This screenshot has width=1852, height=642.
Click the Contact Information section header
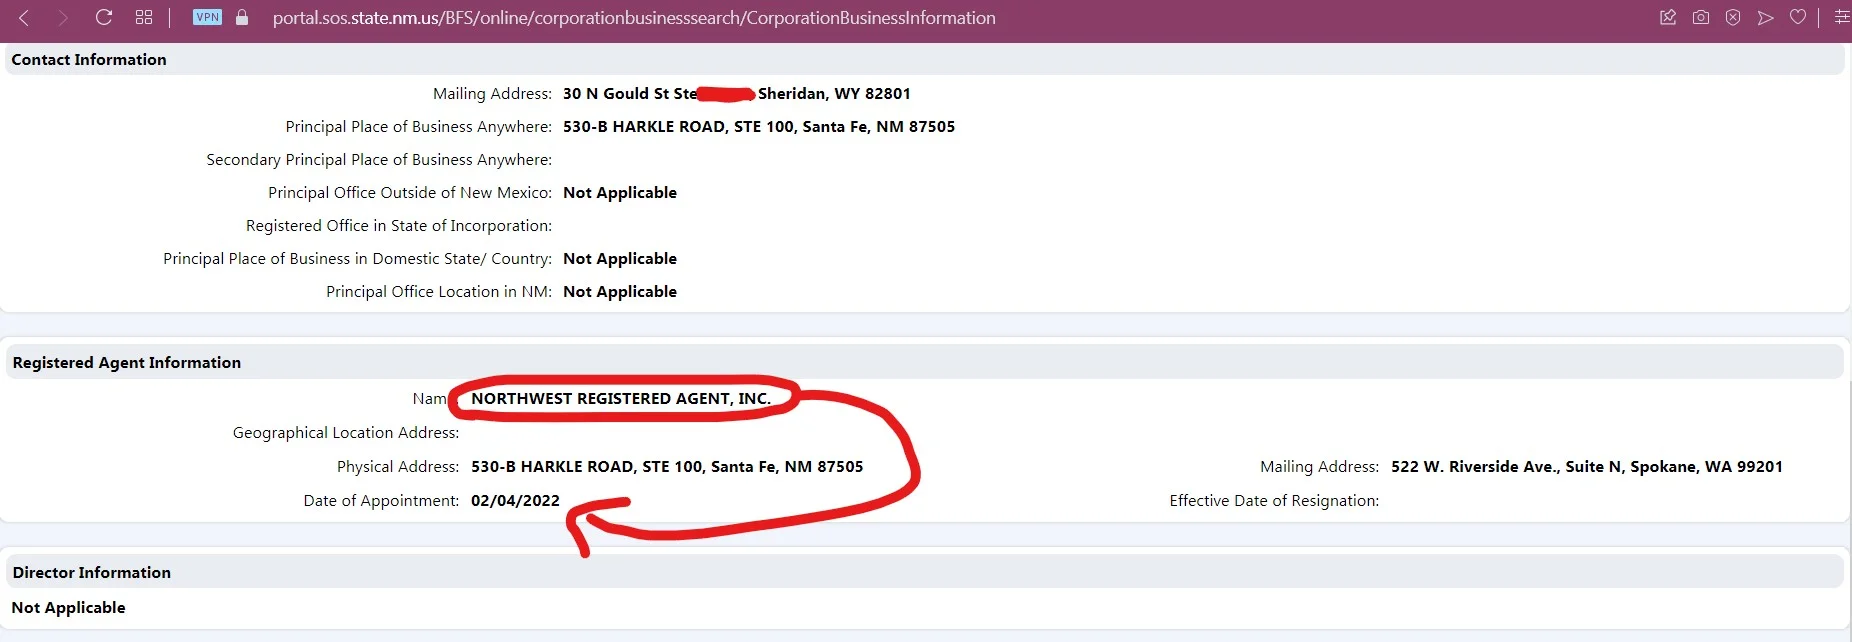click(x=89, y=60)
